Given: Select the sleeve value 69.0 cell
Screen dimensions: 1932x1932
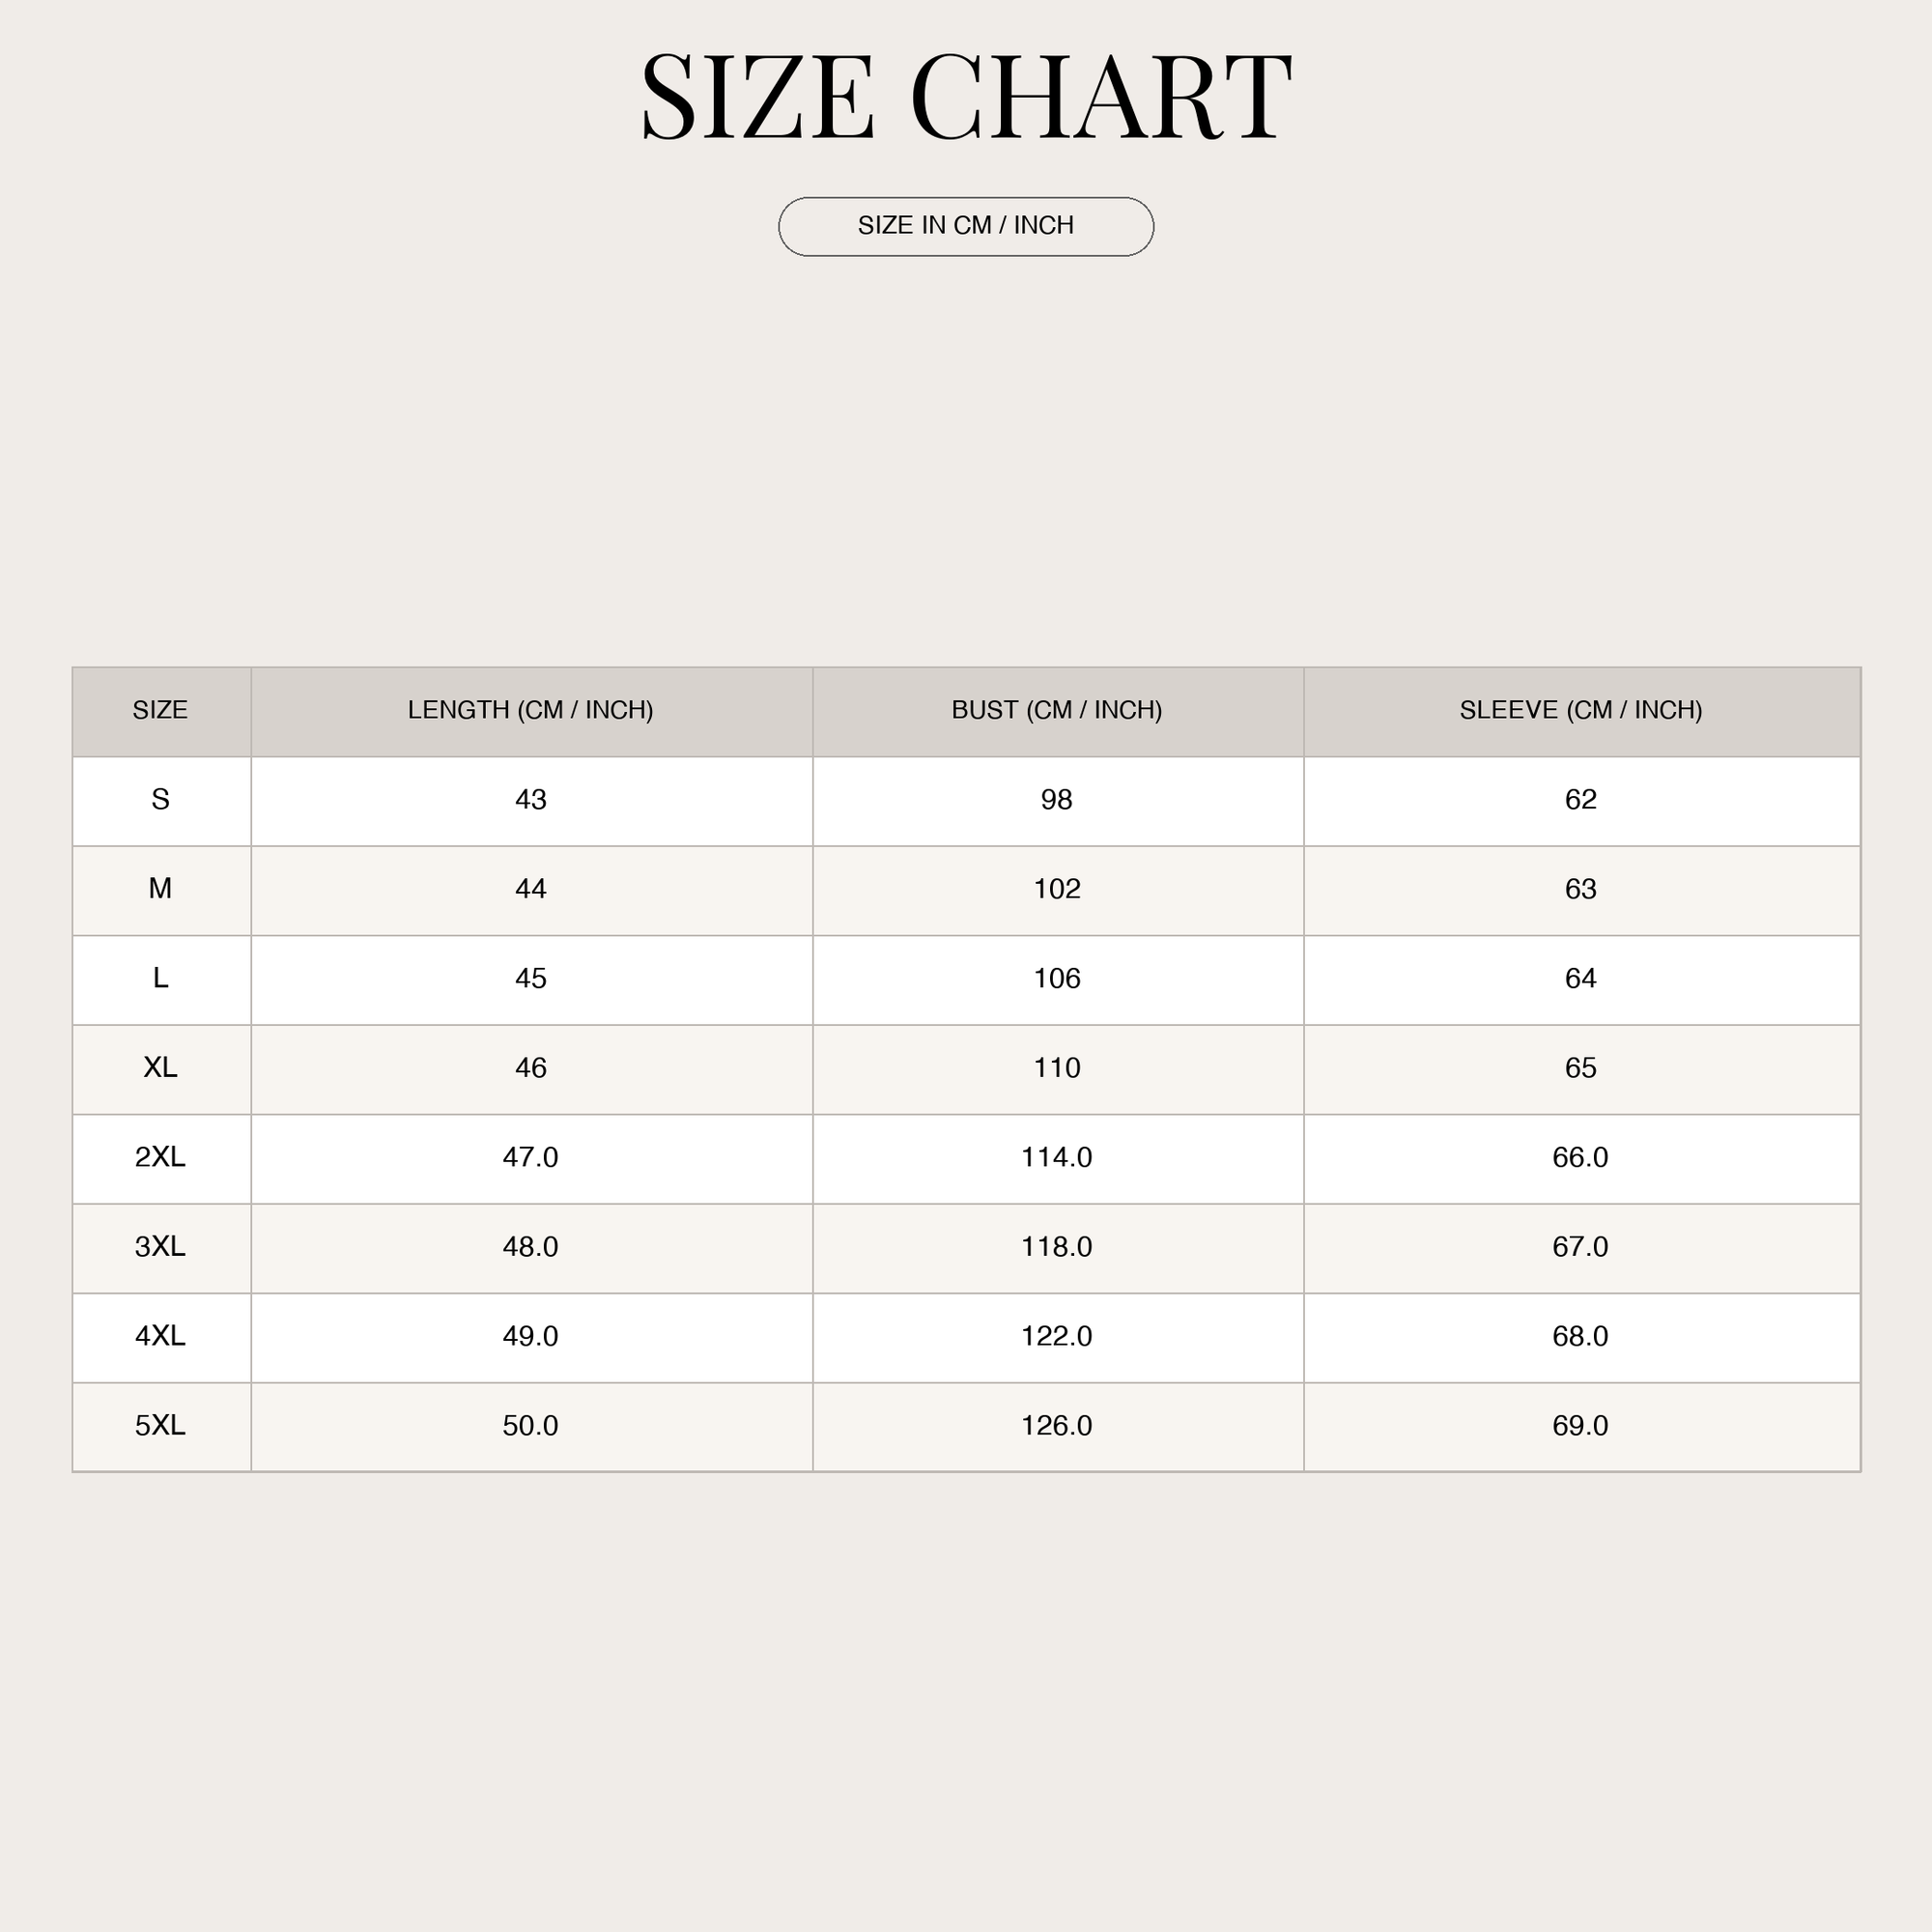Looking at the screenshot, I should (x=1581, y=1426).
